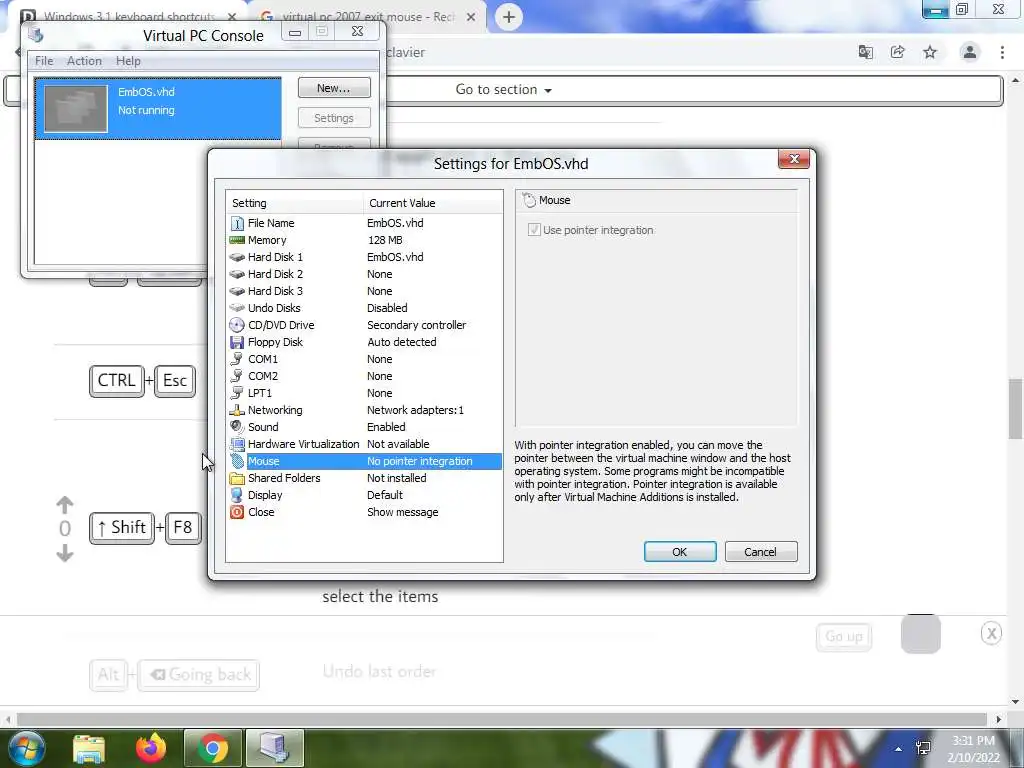Viewport: 1024px width, 768px height.
Task: Click the network tray icon
Action: (x=923, y=748)
